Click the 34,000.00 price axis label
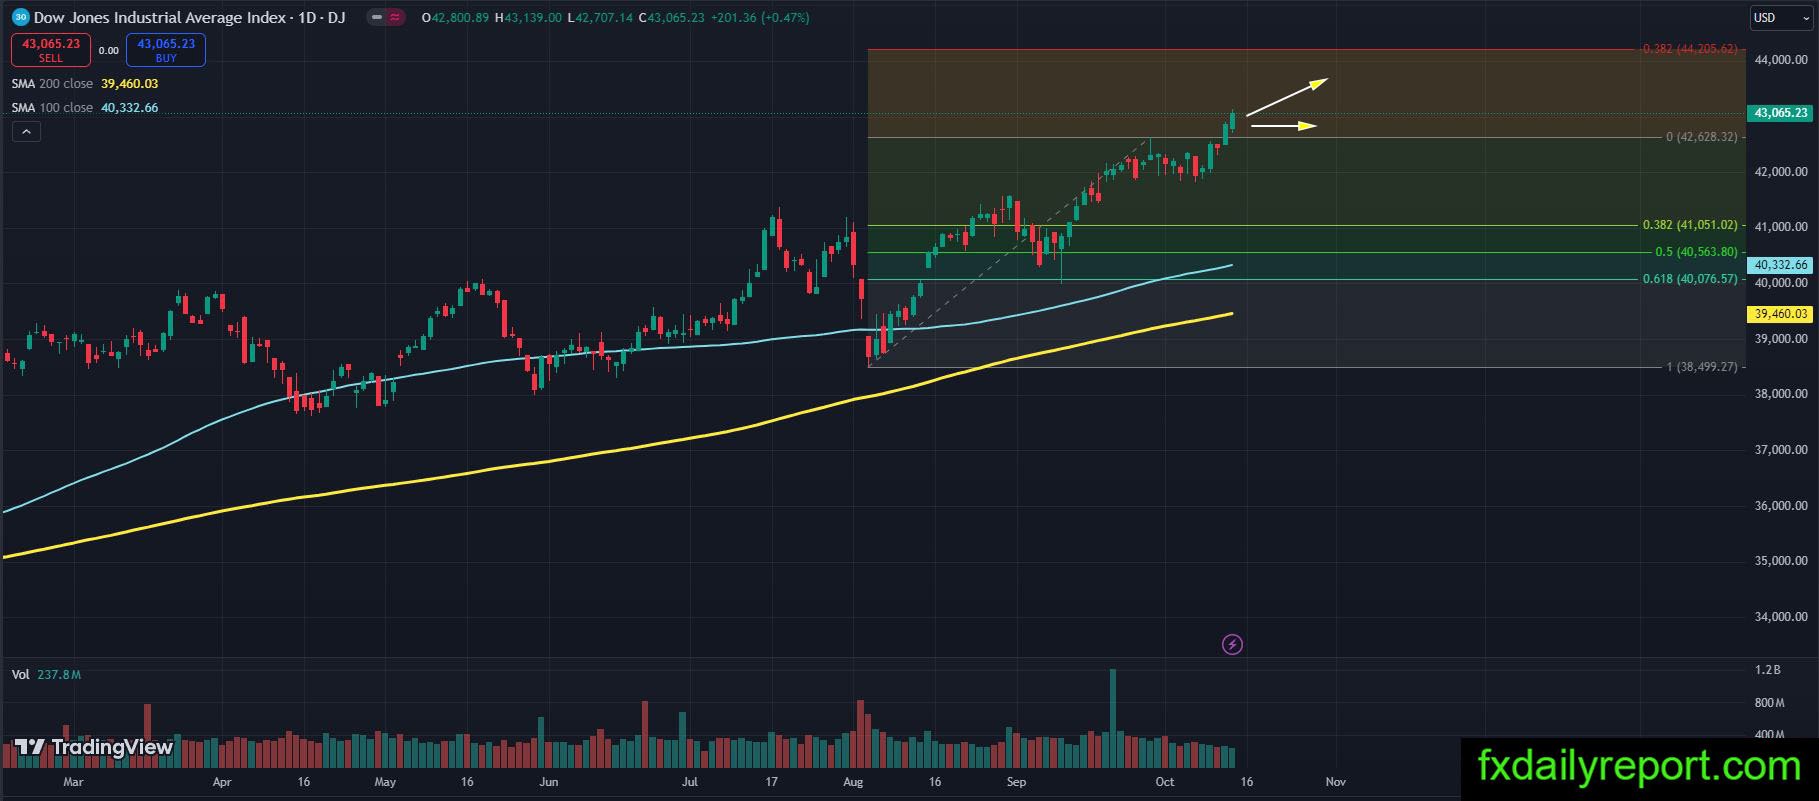Image resolution: width=1819 pixels, height=801 pixels. [x=1781, y=617]
